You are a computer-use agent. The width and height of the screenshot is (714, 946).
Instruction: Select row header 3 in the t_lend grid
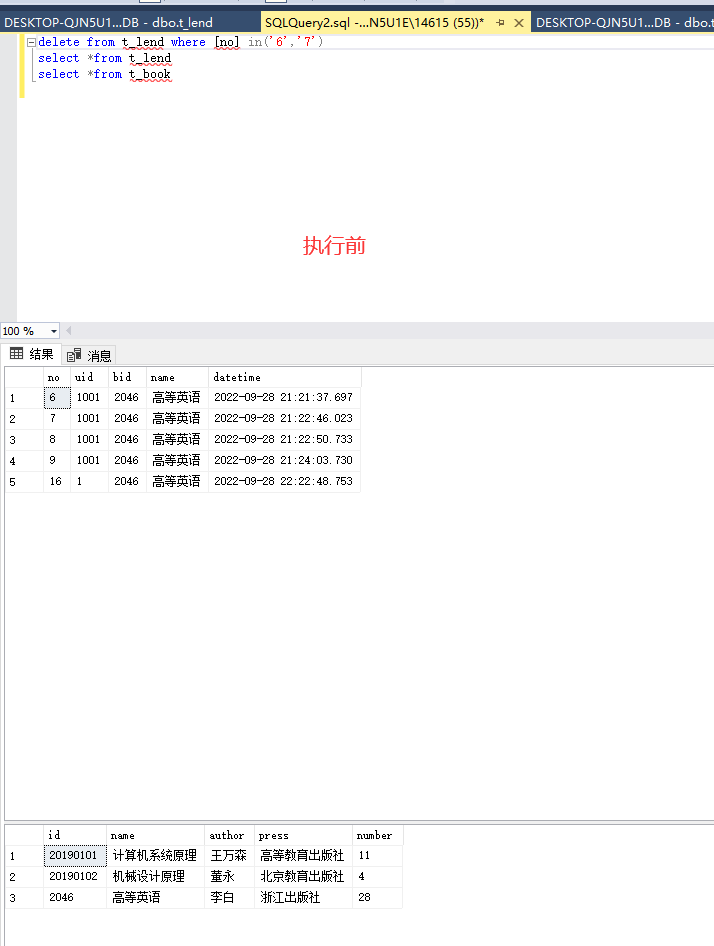click(24, 440)
